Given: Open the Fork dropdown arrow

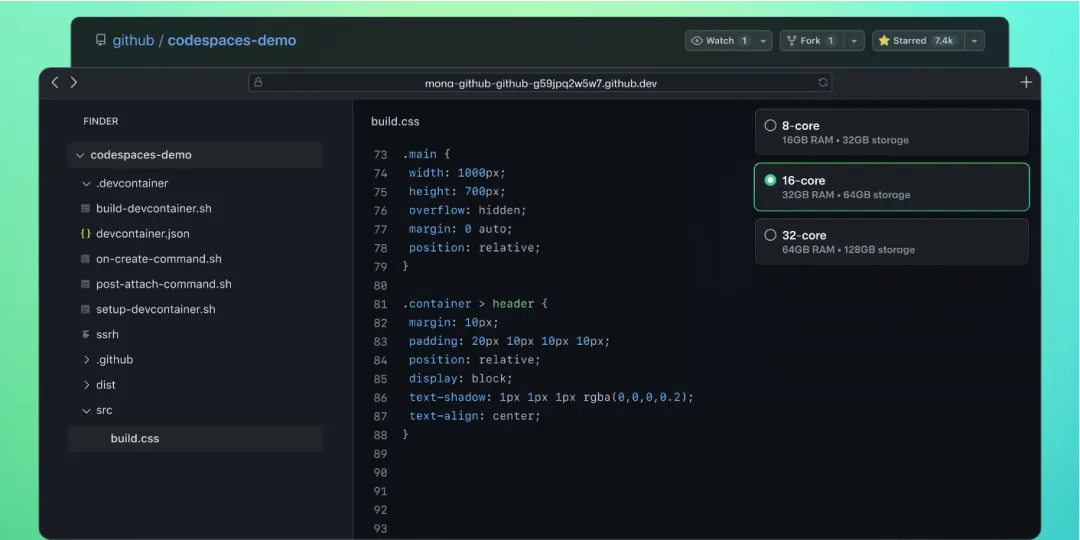Looking at the screenshot, I should coord(854,41).
